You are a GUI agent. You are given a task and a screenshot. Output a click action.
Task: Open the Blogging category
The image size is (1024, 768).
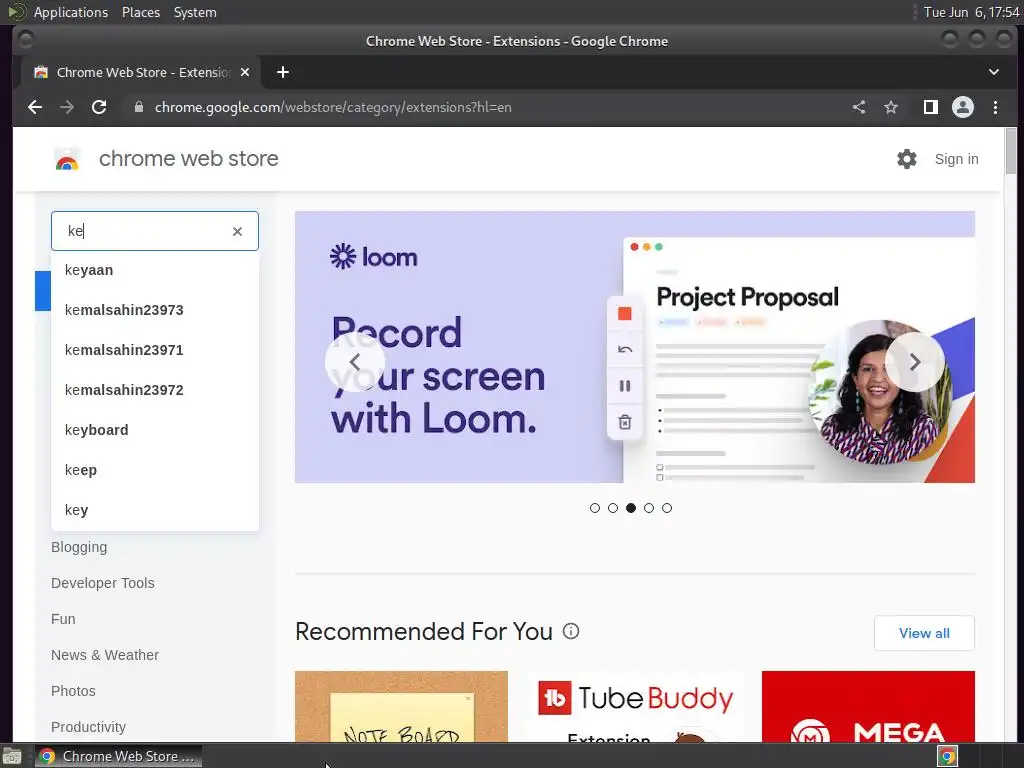click(x=79, y=547)
